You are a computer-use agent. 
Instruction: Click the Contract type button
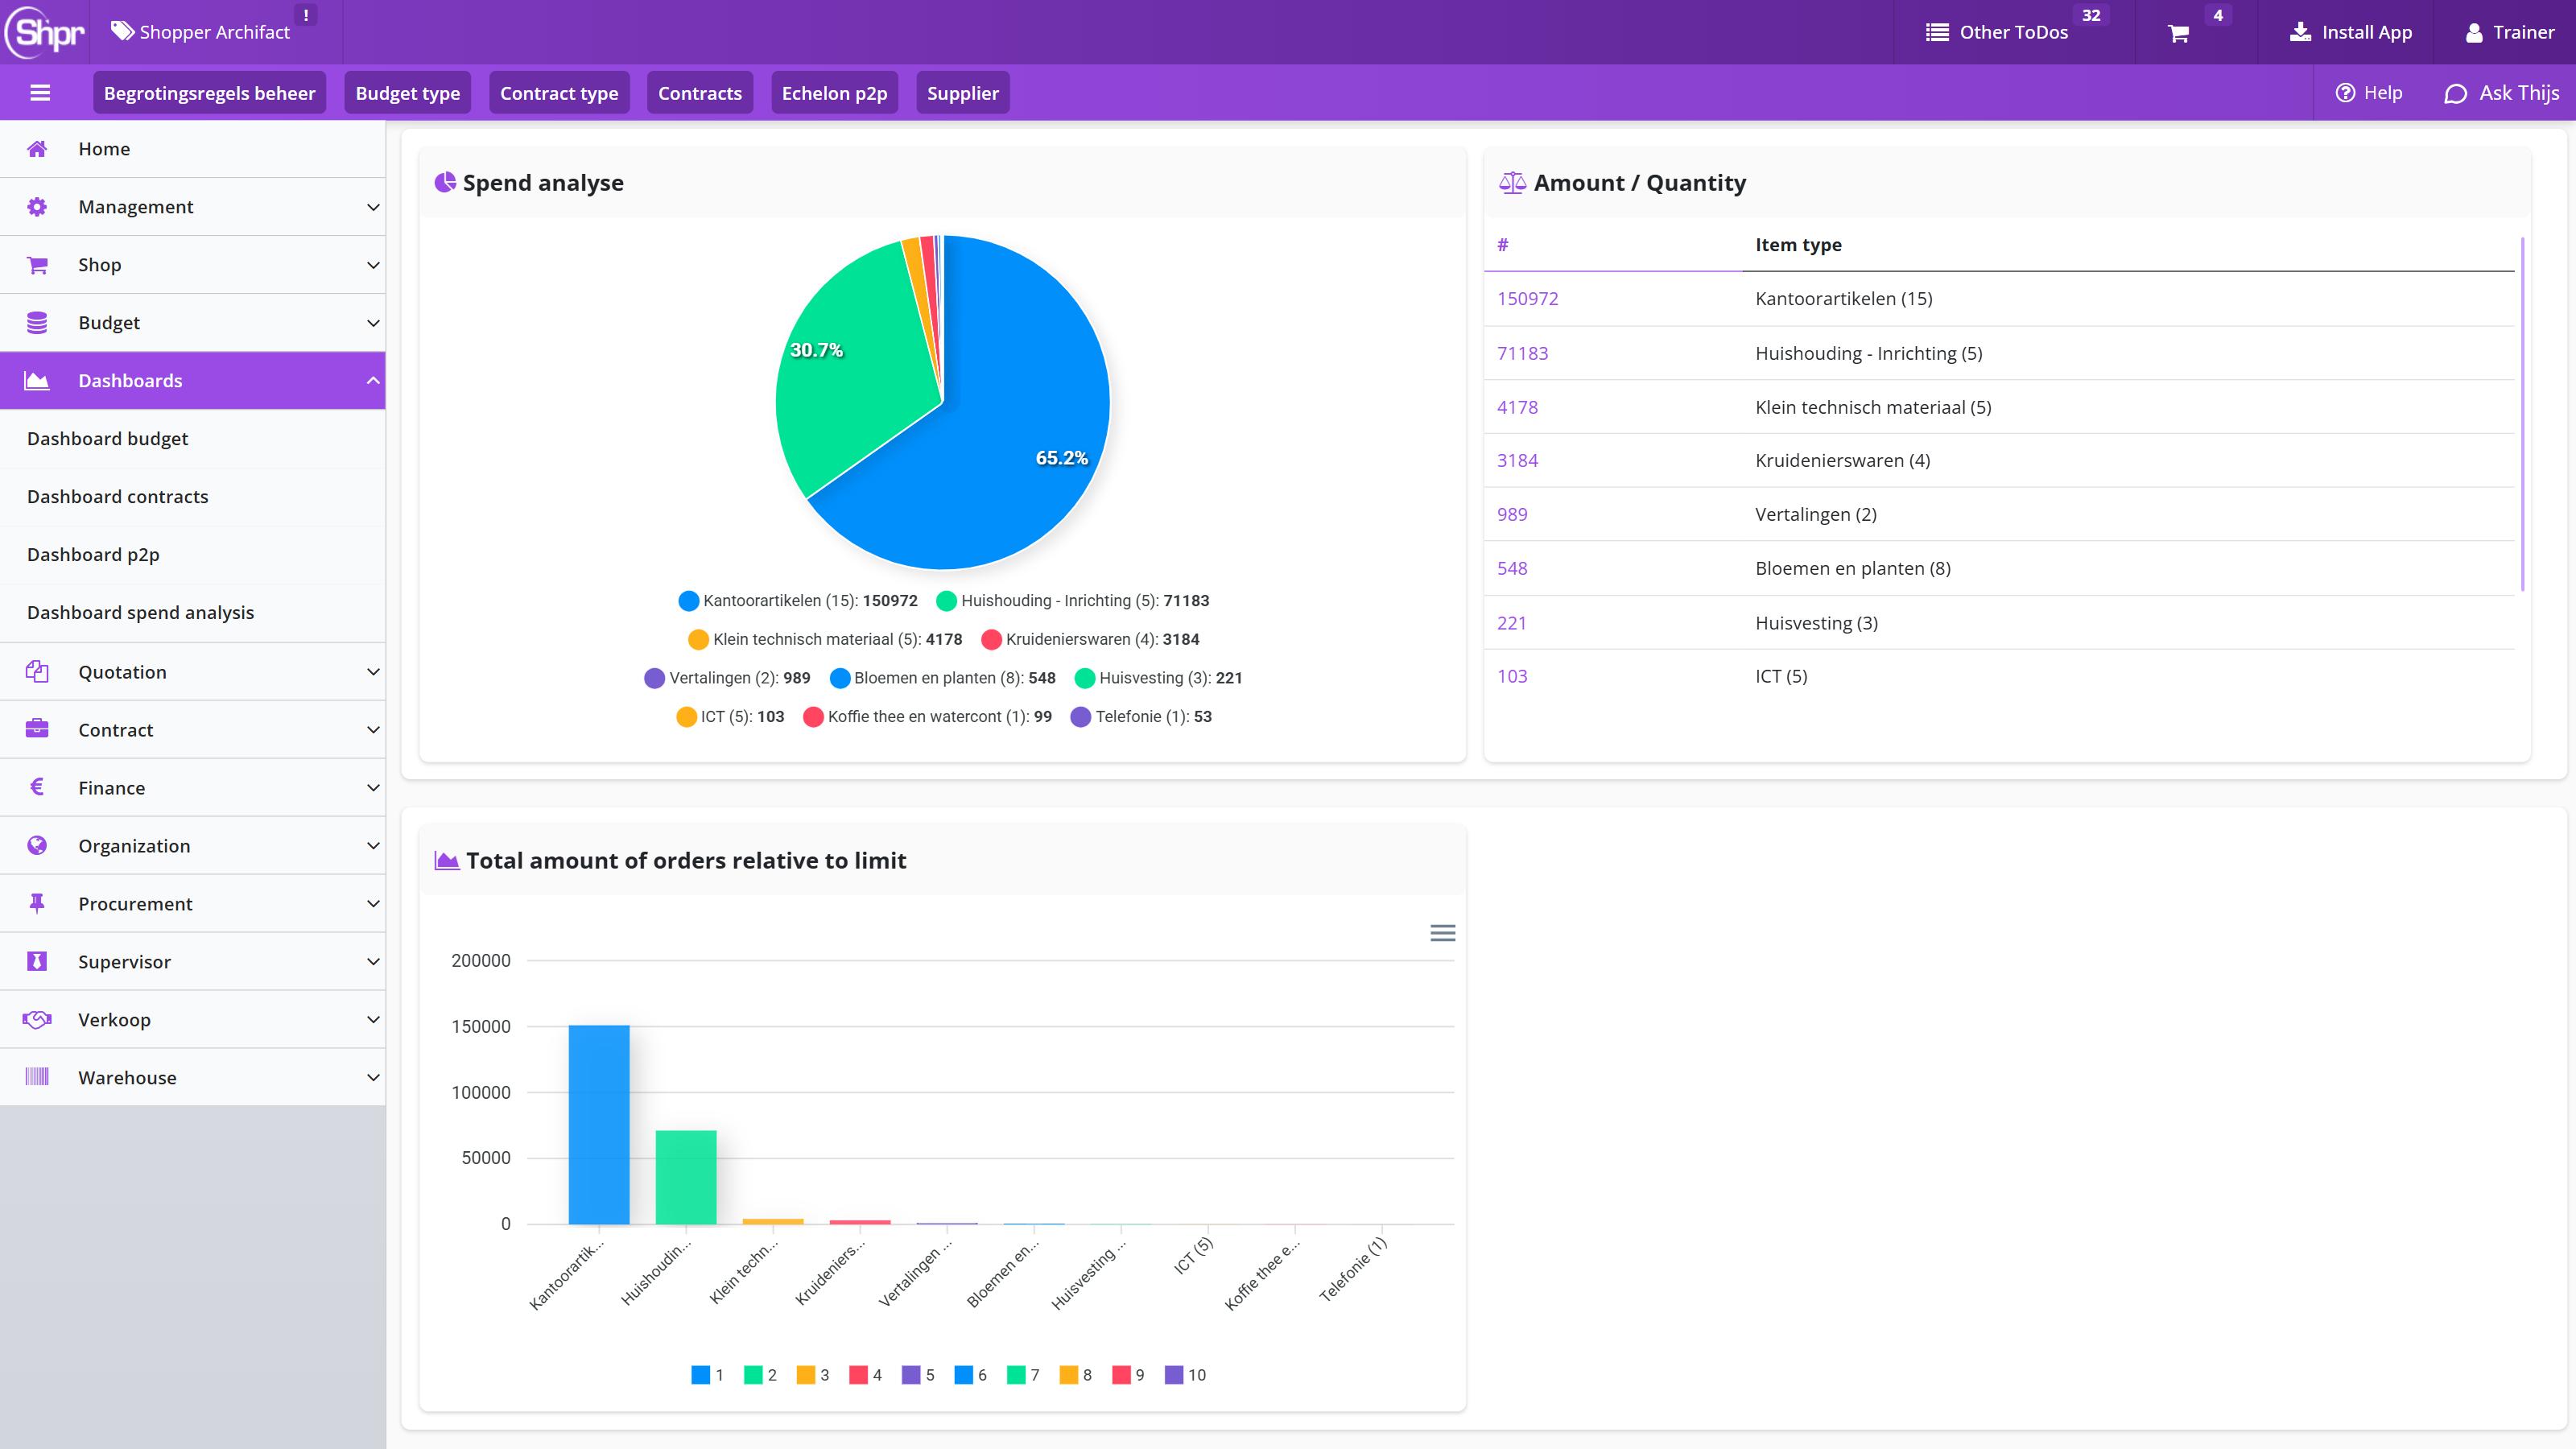tap(559, 93)
